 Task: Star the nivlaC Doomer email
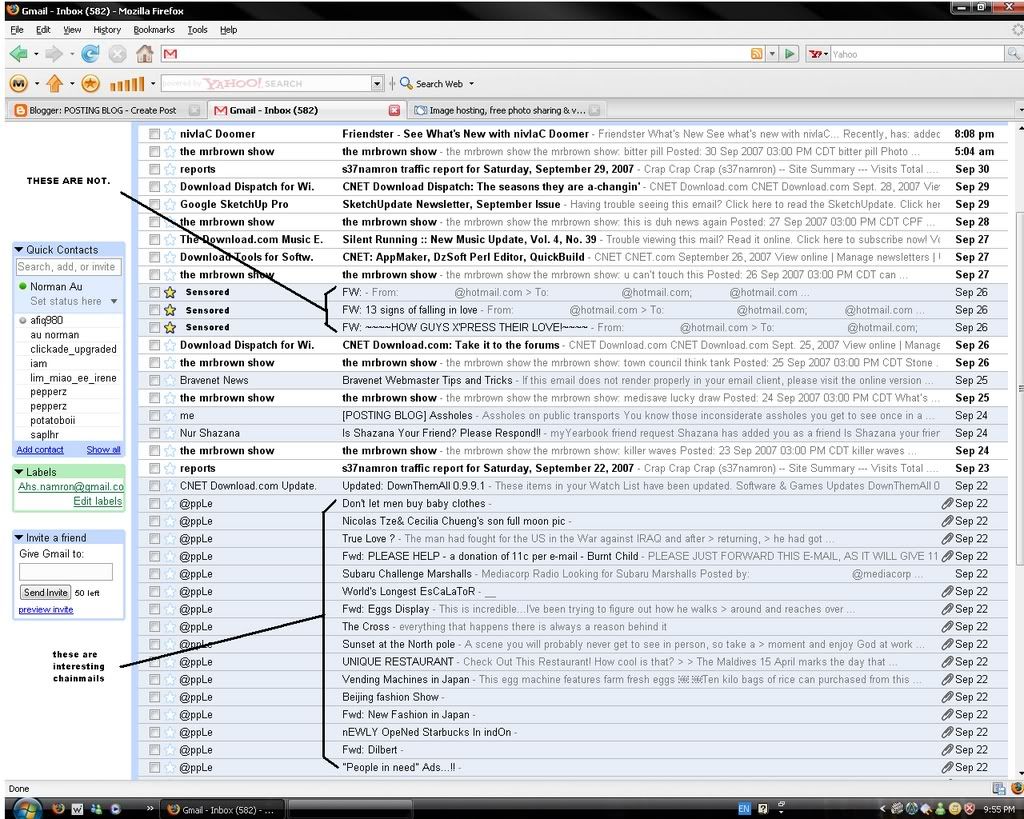(170, 134)
